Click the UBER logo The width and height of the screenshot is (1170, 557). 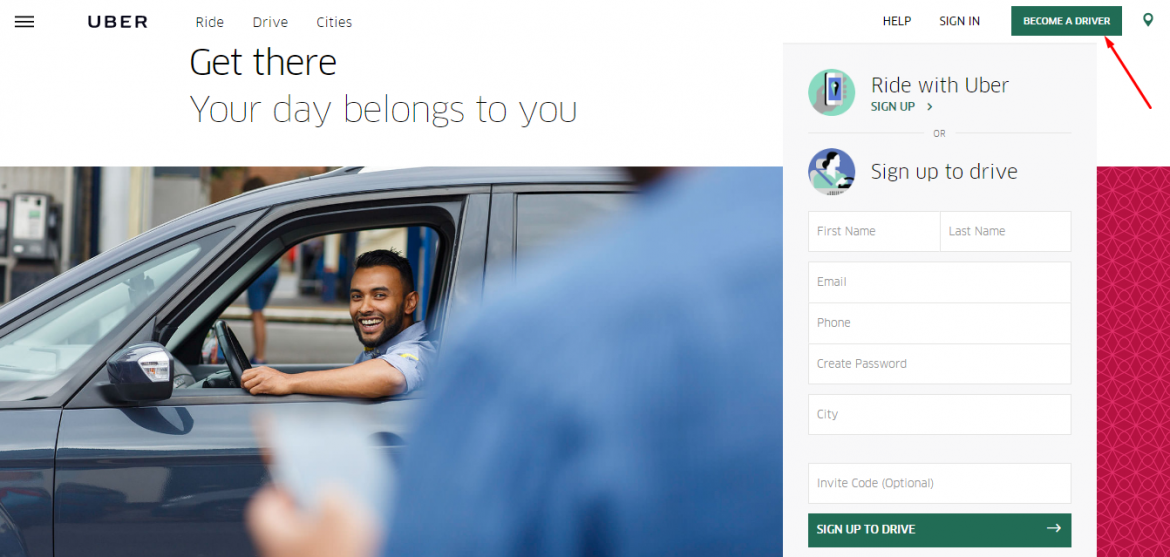[118, 22]
